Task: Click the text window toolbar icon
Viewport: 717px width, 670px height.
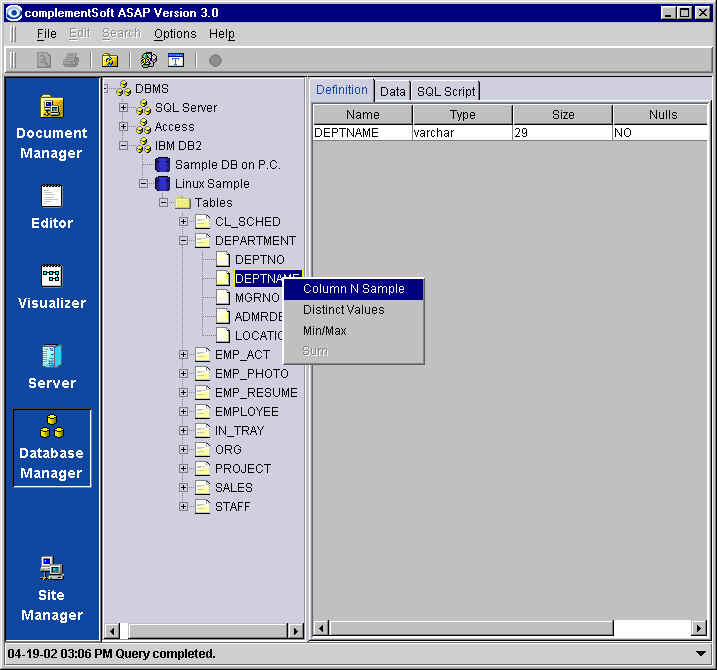Action: click(176, 60)
